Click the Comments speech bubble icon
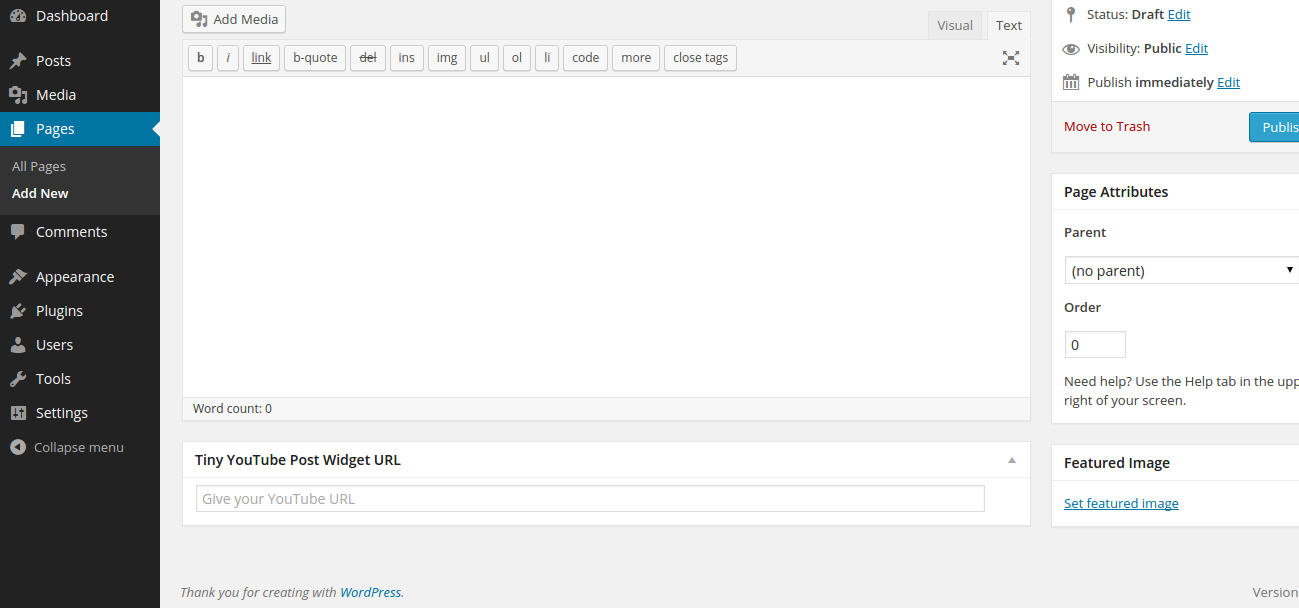Screen dimensions: 1299x608 click(18, 232)
